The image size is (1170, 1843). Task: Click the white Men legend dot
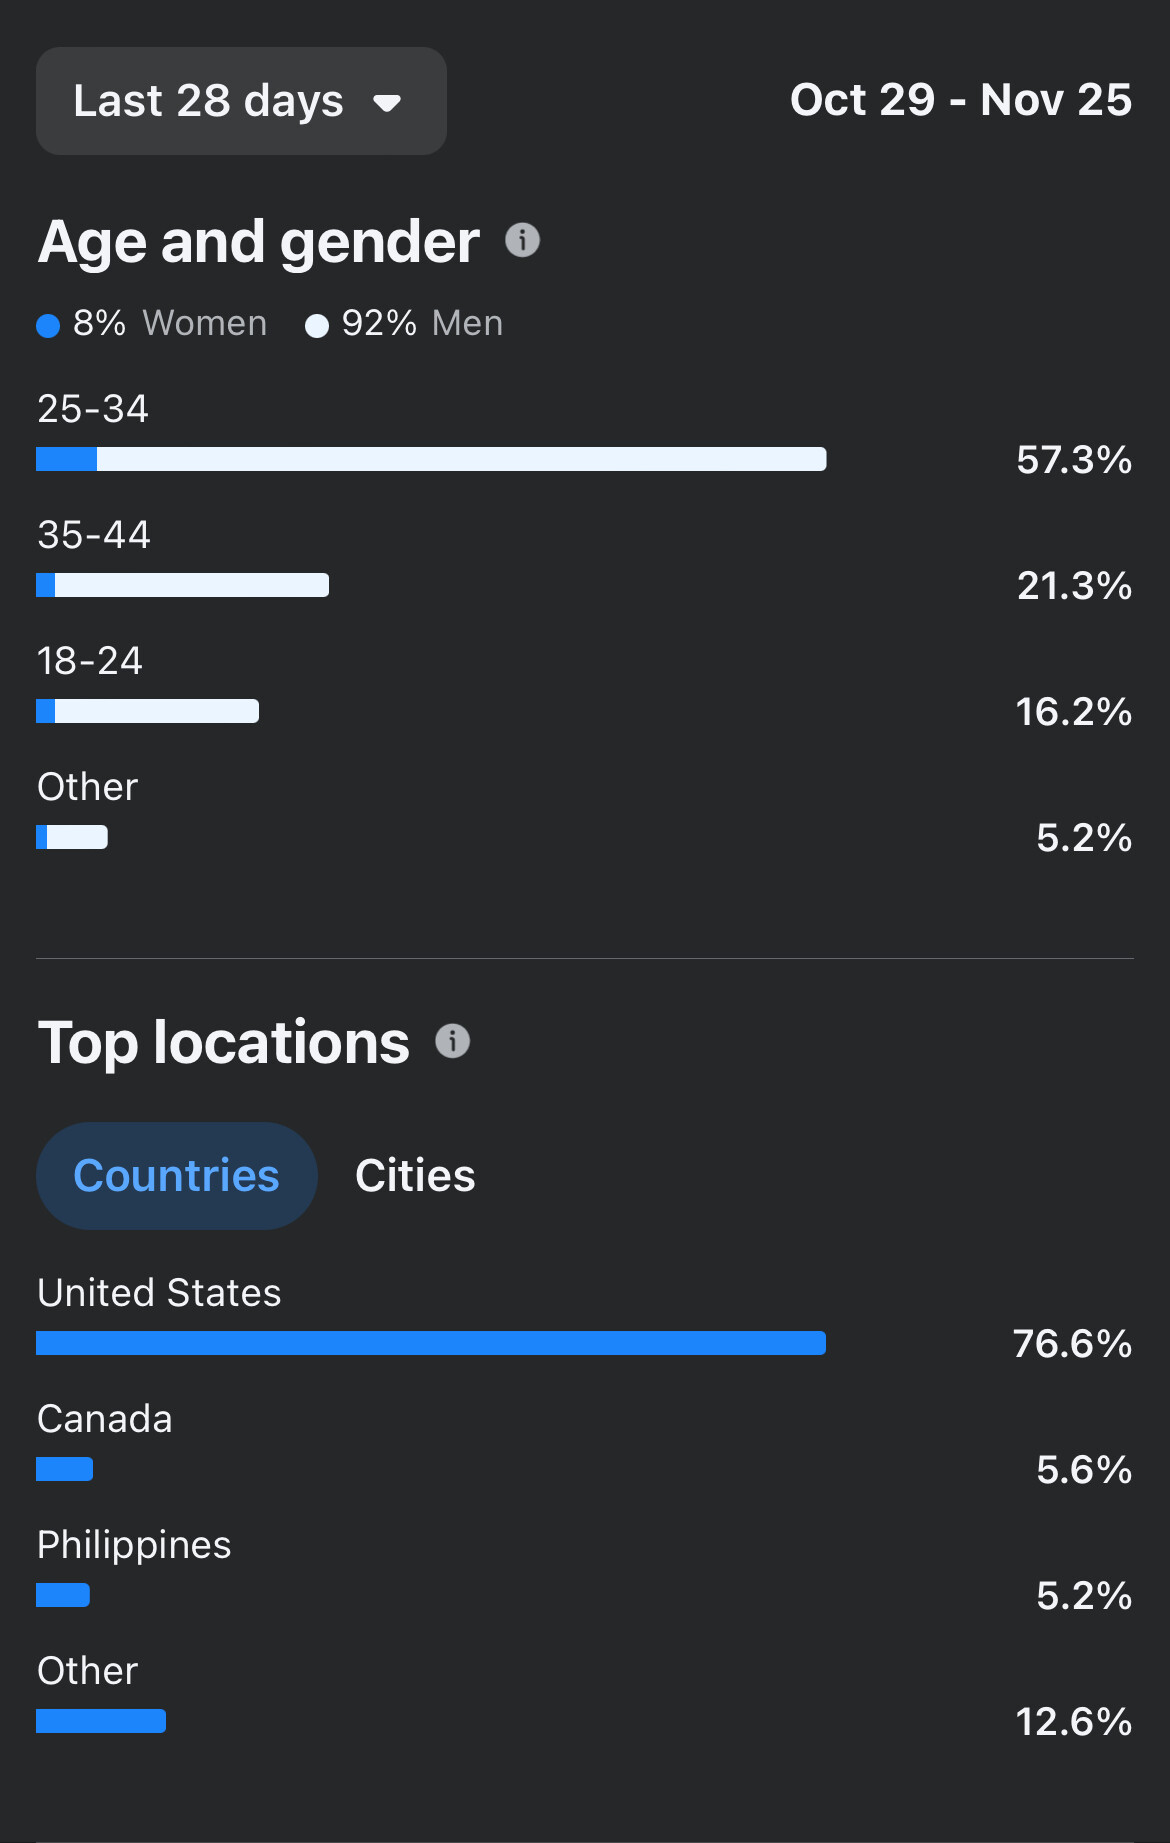coord(317,326)
